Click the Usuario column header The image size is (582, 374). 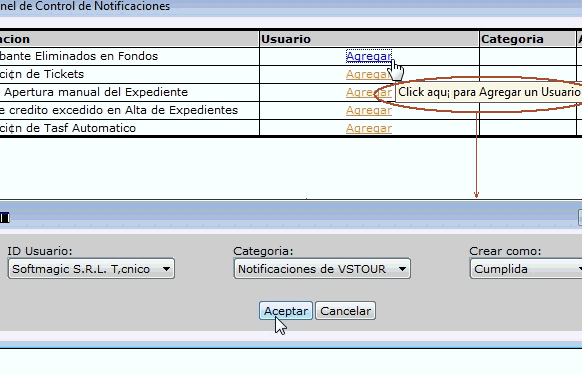point(369,39)
